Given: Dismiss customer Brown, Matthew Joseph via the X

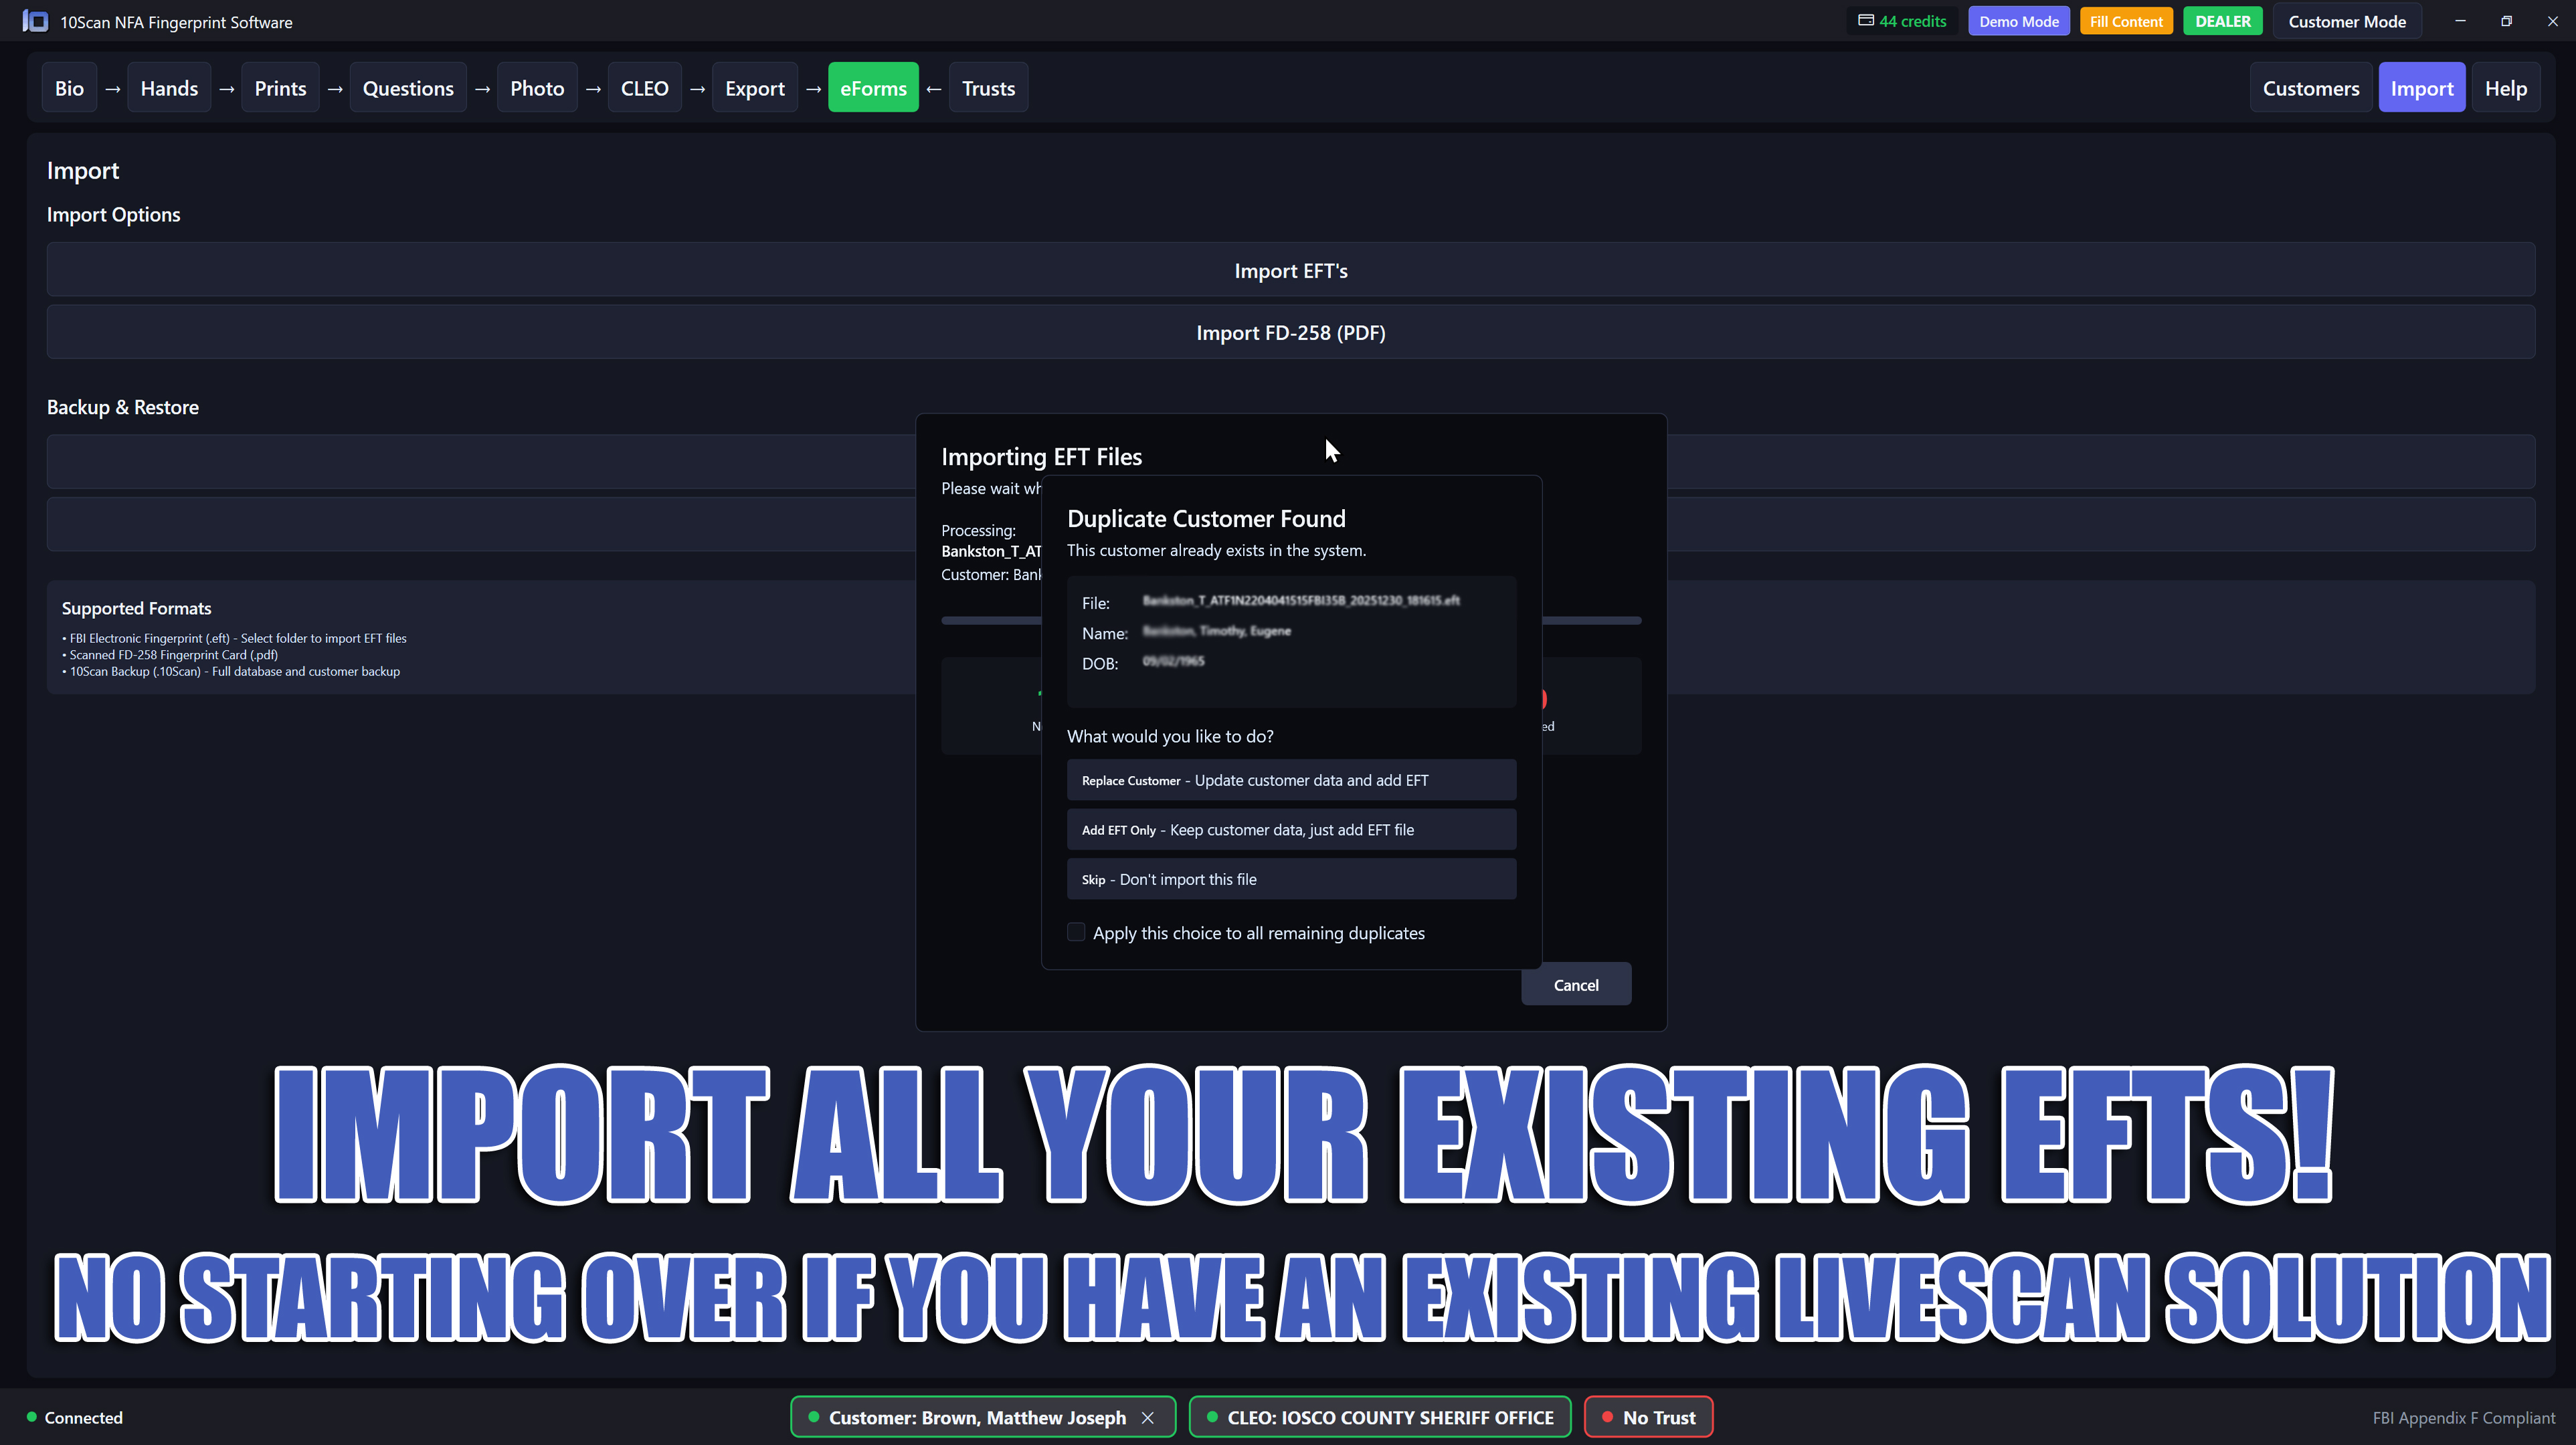Looking at the screenshot, I should [x=1148, y=1417].
